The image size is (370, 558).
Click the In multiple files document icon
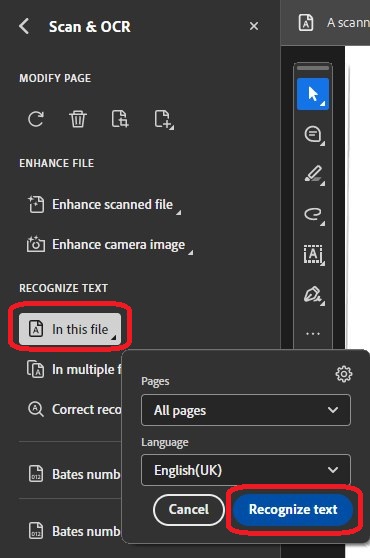tap(36, 369)
